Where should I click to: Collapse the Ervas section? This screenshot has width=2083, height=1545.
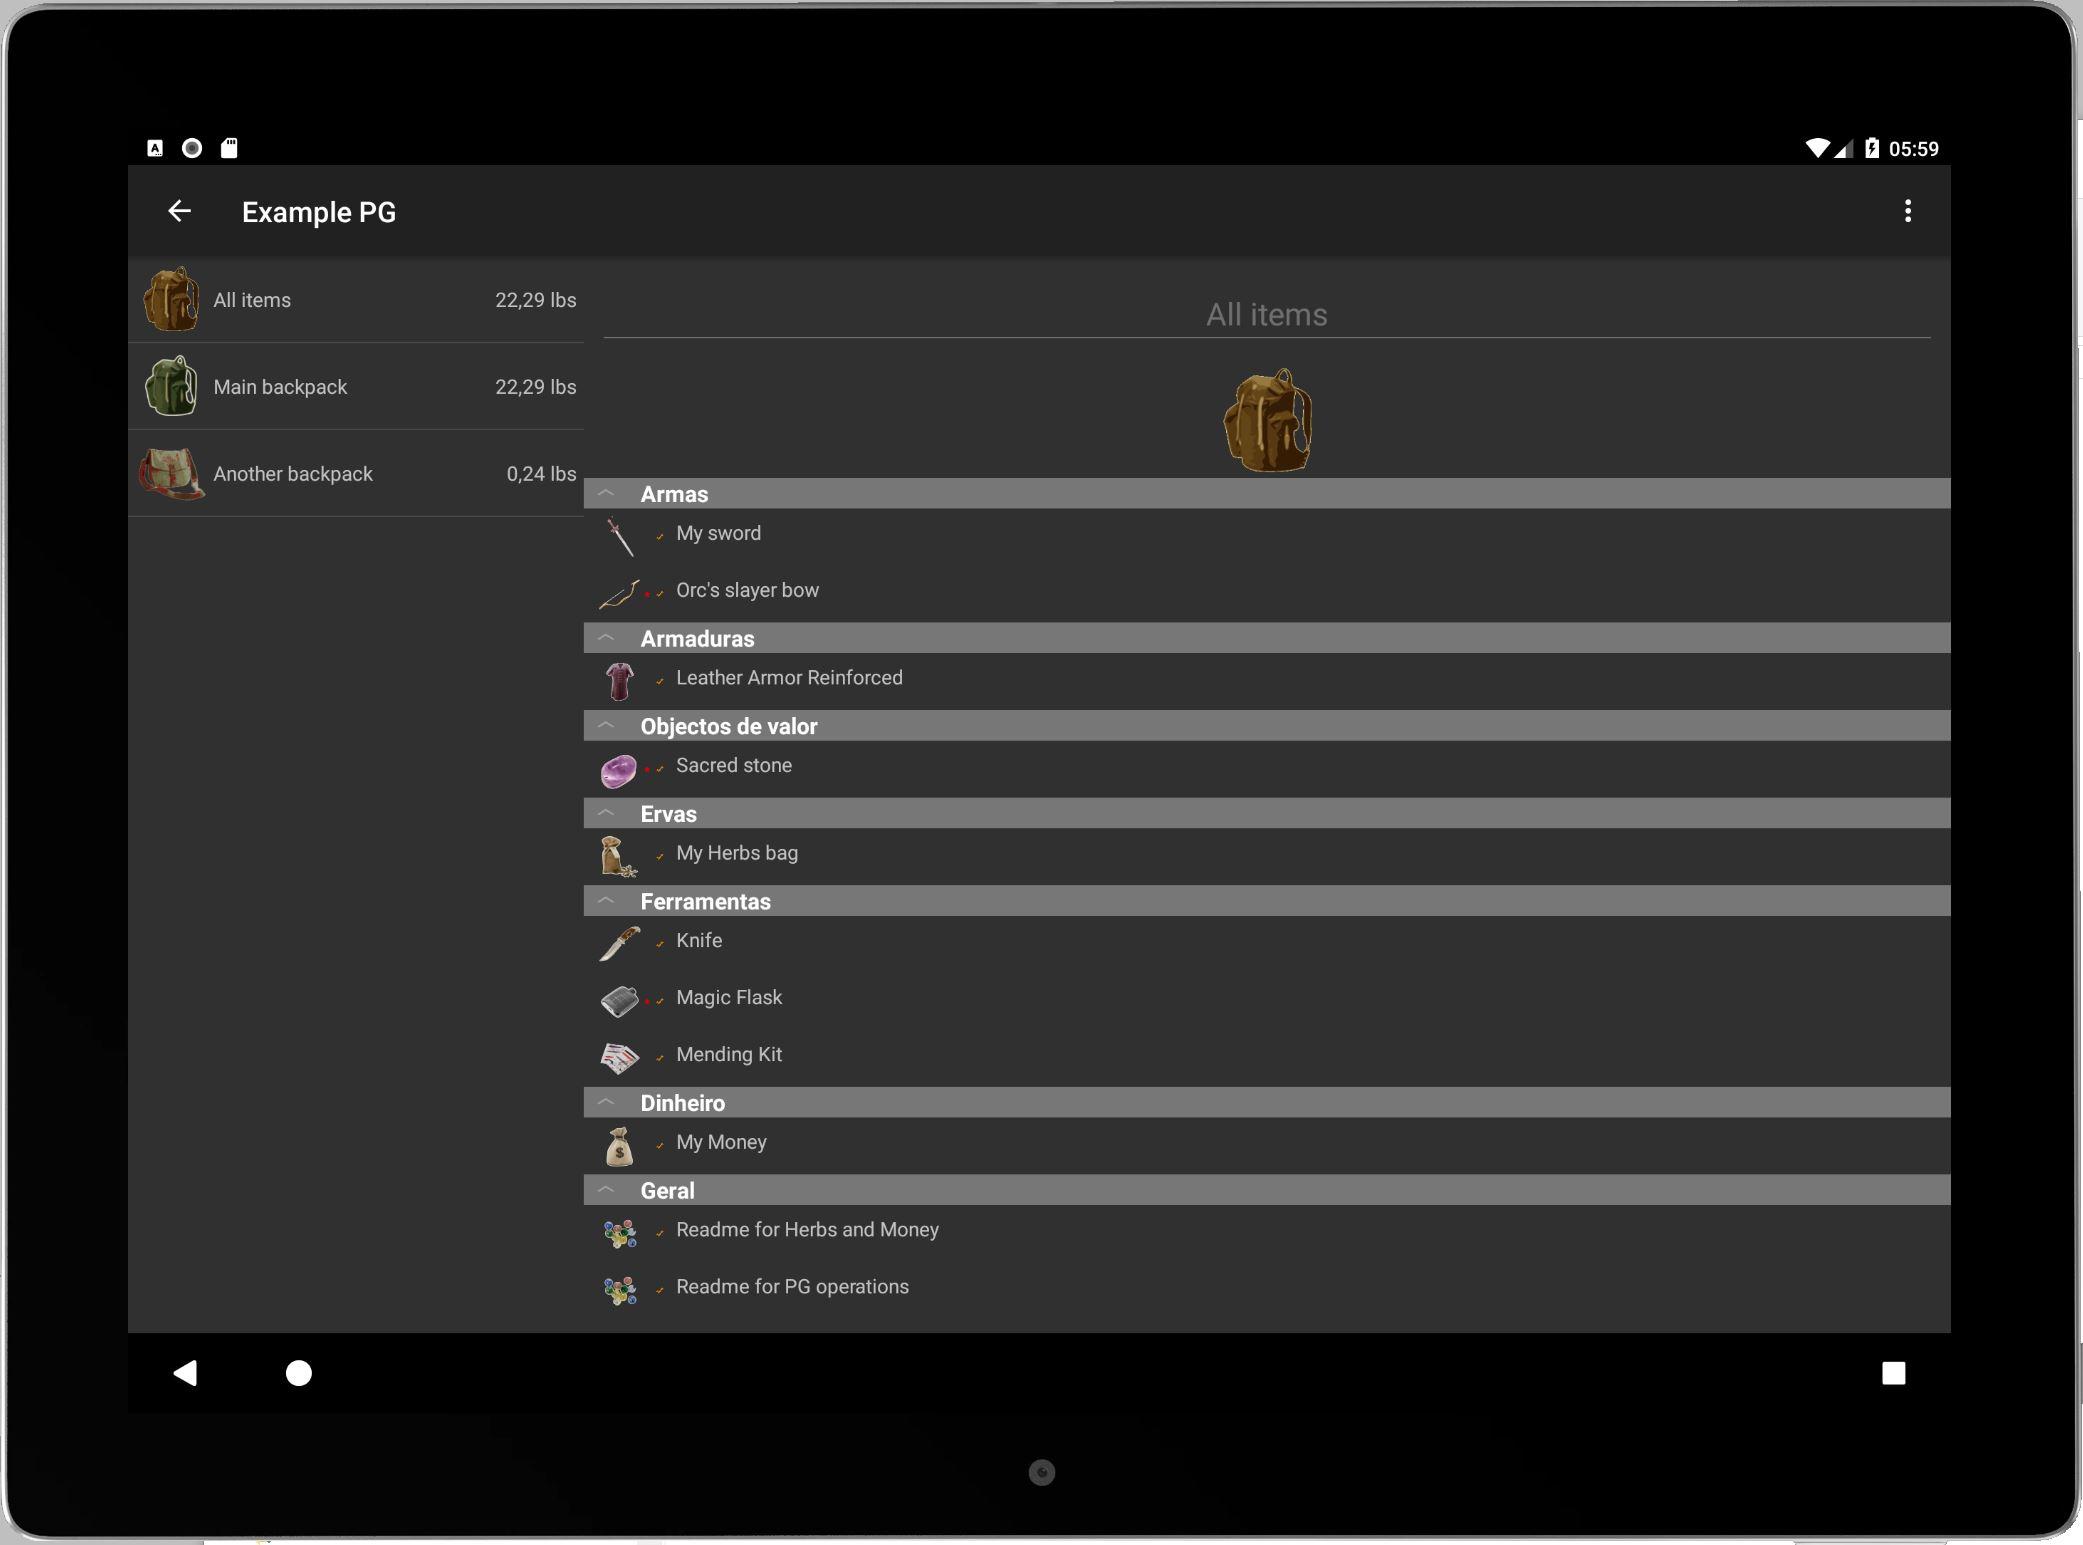(x=606, y=813)
